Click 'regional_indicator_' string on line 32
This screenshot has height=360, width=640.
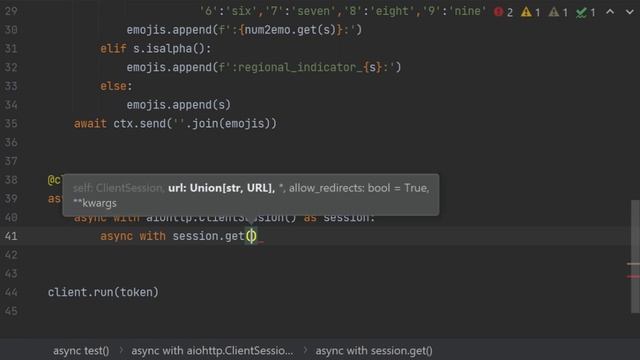300,67
